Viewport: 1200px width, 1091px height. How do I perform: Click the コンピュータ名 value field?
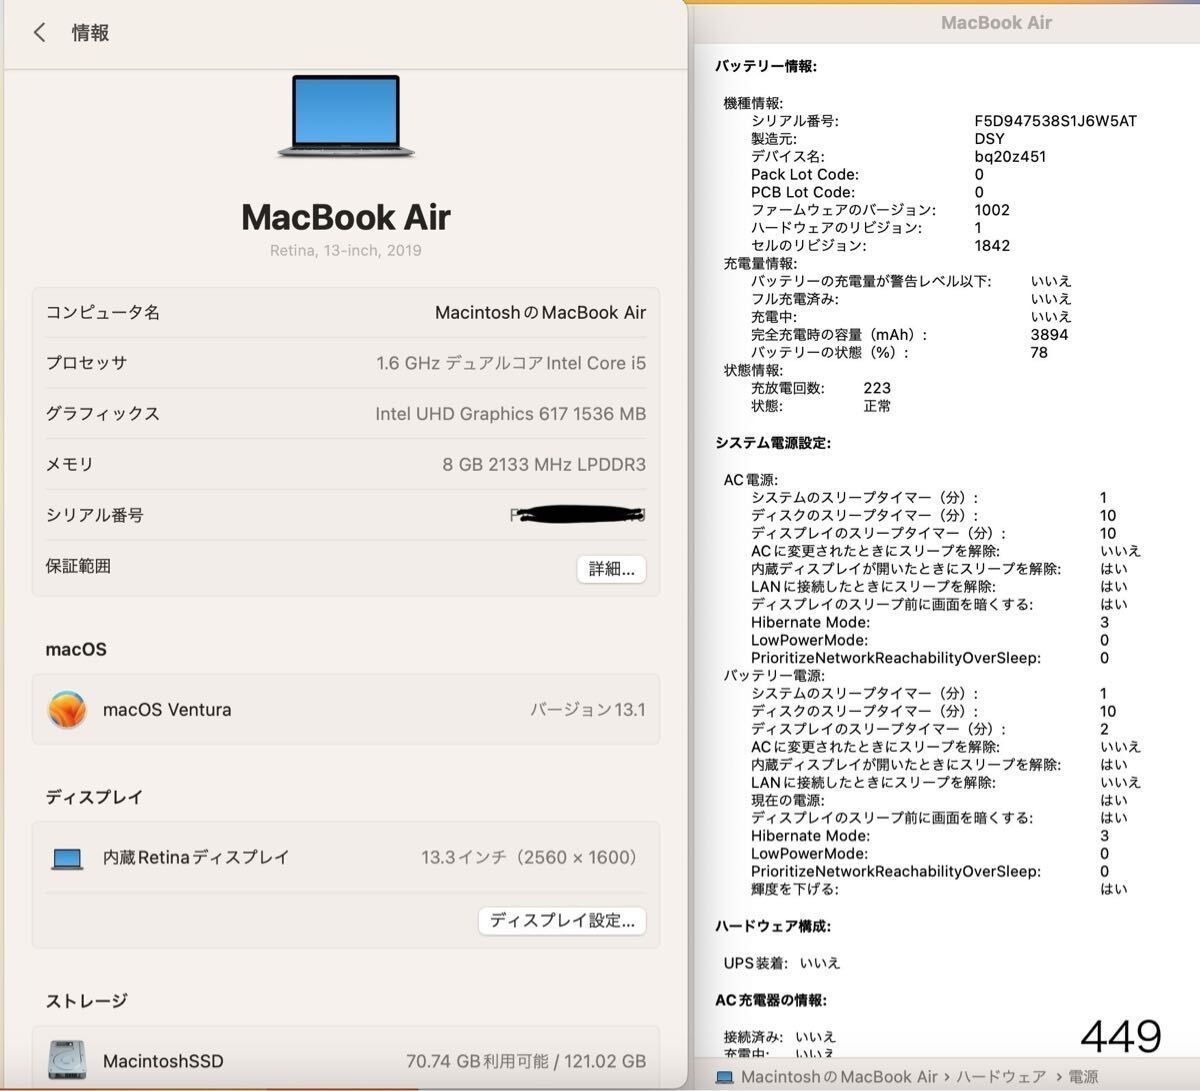(x=540, y=312)
